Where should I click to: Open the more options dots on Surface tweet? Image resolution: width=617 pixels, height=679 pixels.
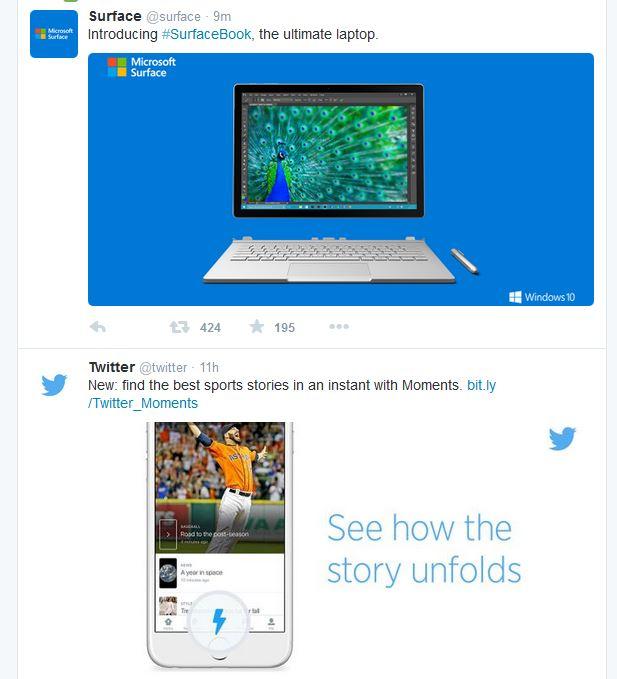tap(339, 327)
